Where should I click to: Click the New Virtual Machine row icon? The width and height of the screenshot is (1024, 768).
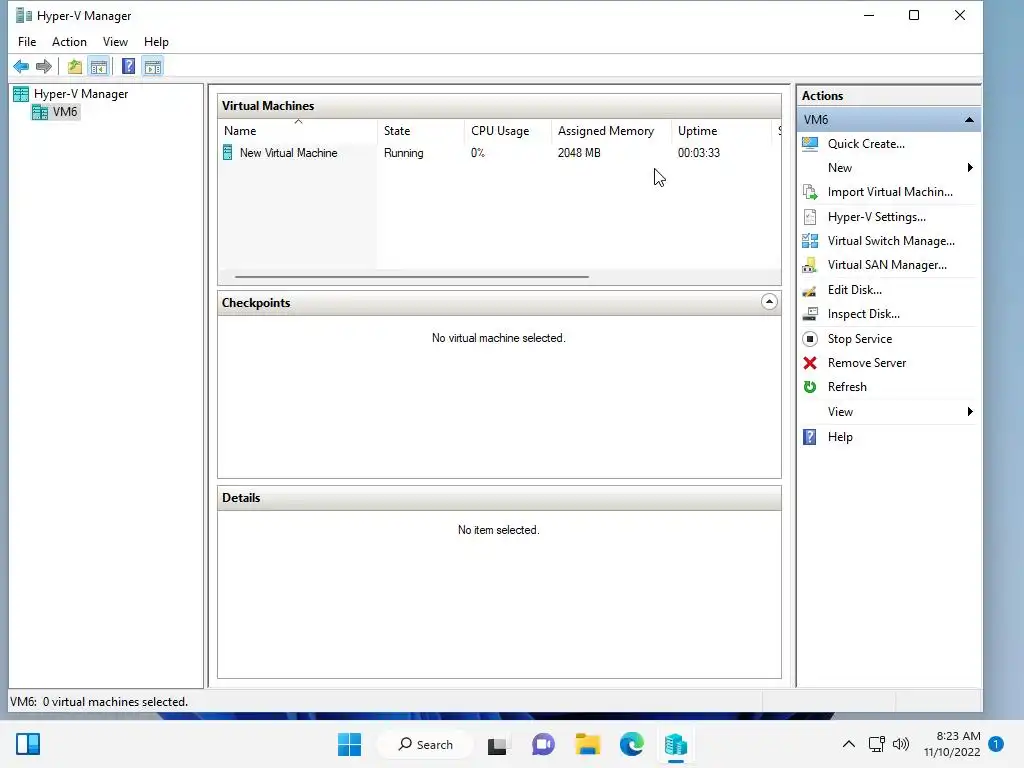click(x=227, y=153)
